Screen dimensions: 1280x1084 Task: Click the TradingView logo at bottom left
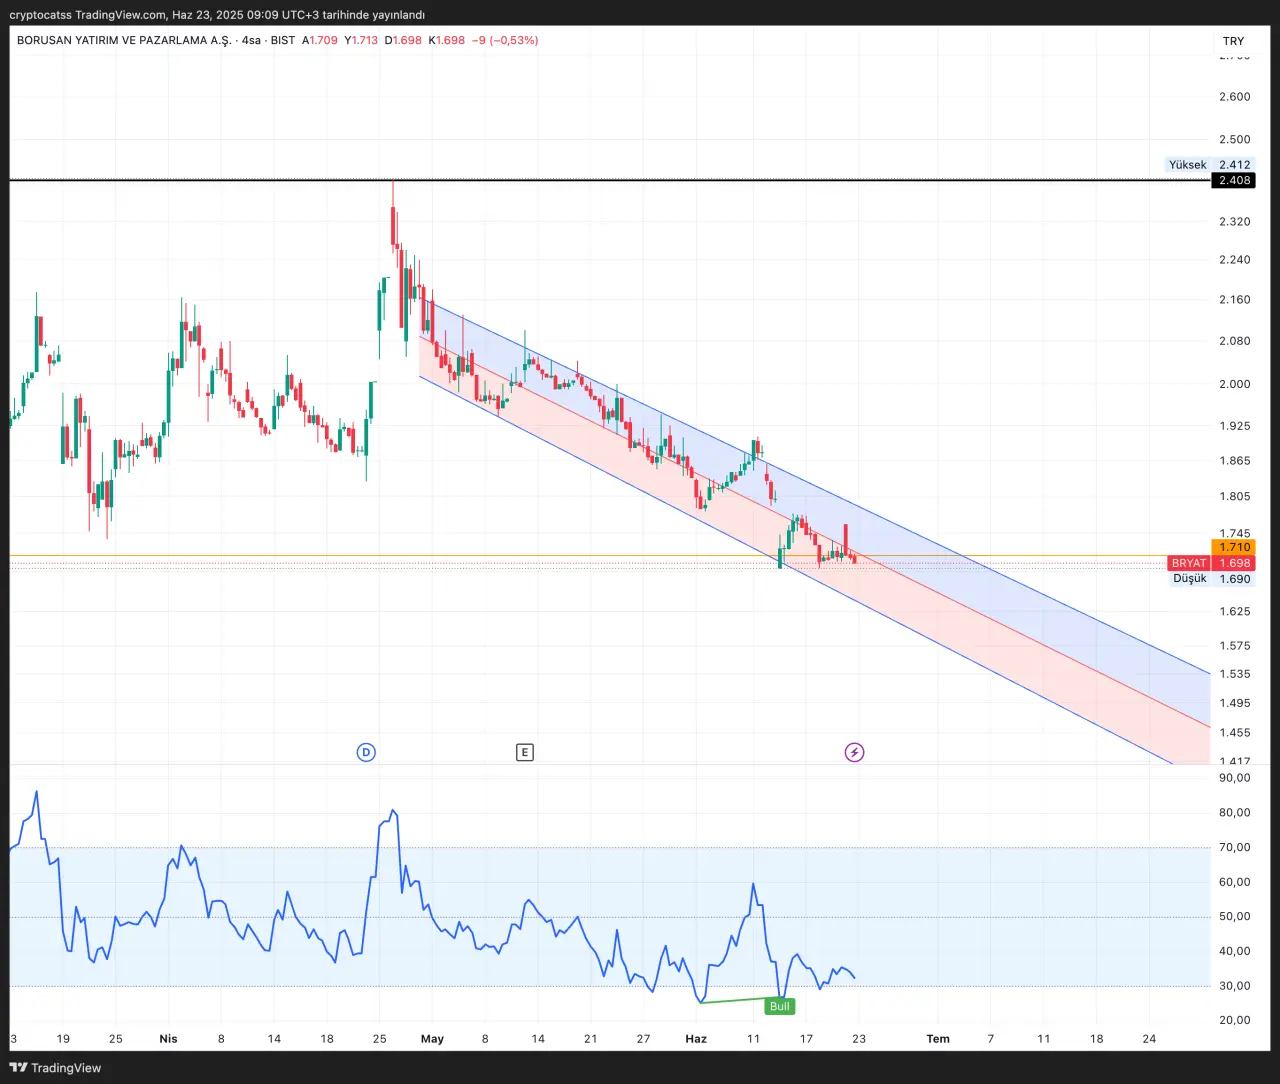[56, 1068]
